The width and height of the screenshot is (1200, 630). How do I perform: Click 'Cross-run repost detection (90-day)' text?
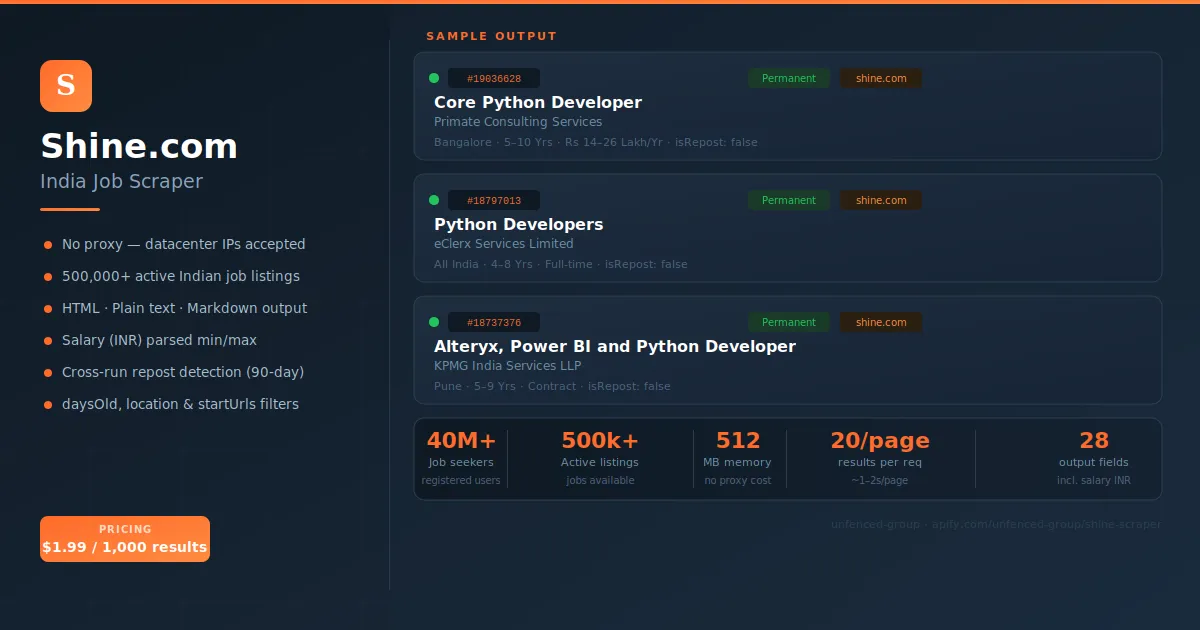click(183, 372)
